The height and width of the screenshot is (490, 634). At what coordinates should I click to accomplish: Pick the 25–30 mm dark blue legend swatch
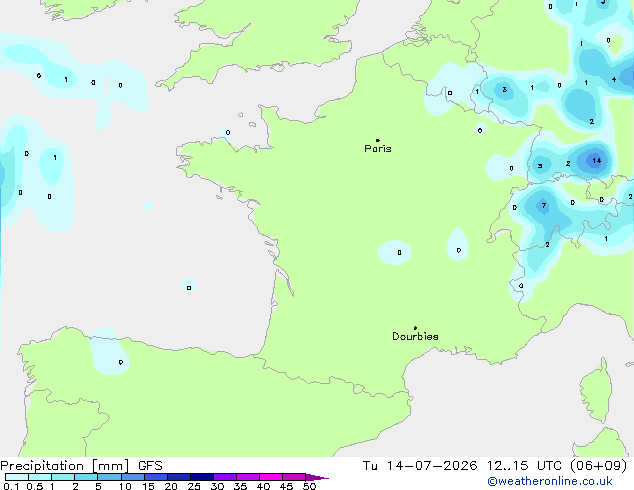click(x=202, y=477)
